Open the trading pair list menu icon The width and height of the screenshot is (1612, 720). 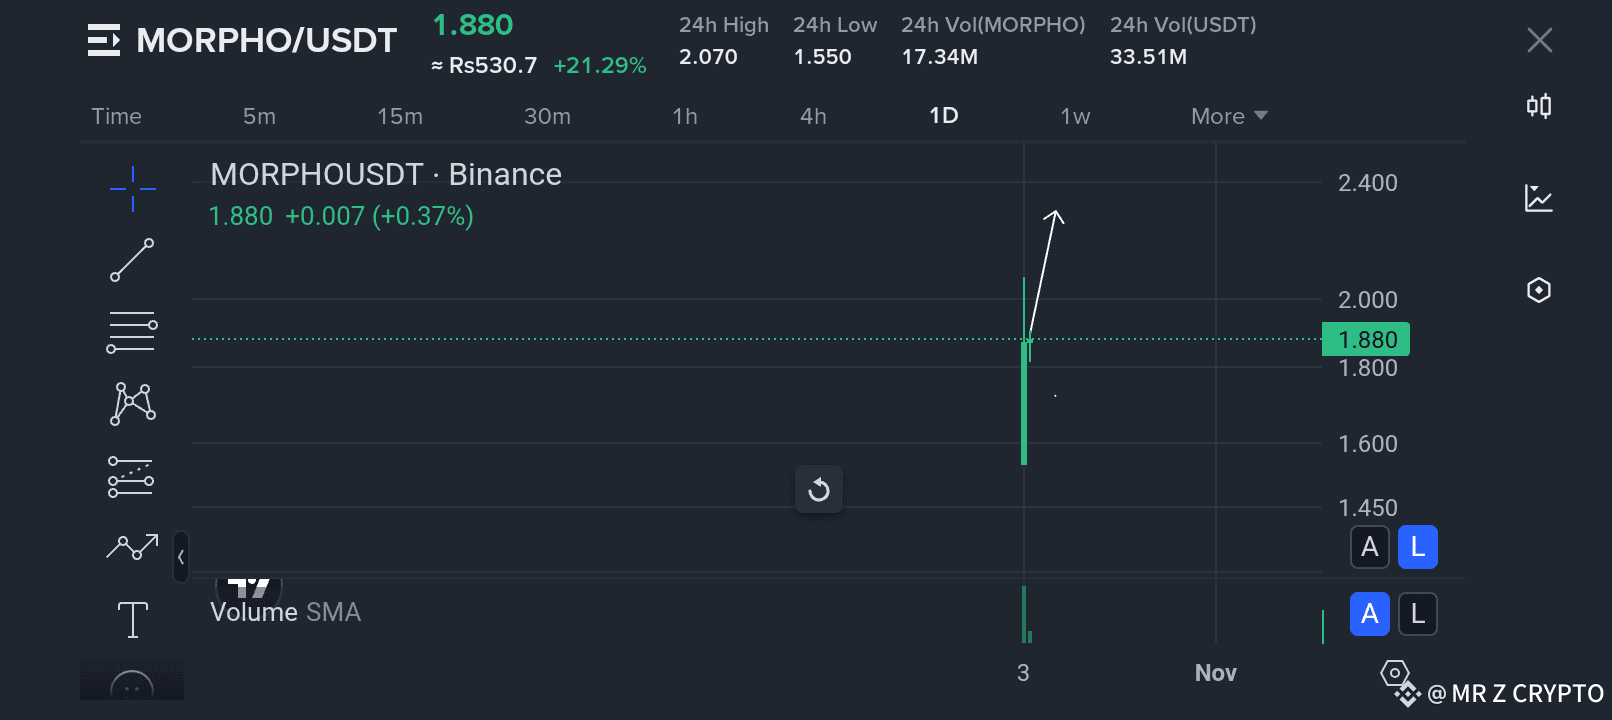pyautogui.click(x=104, y=40)
